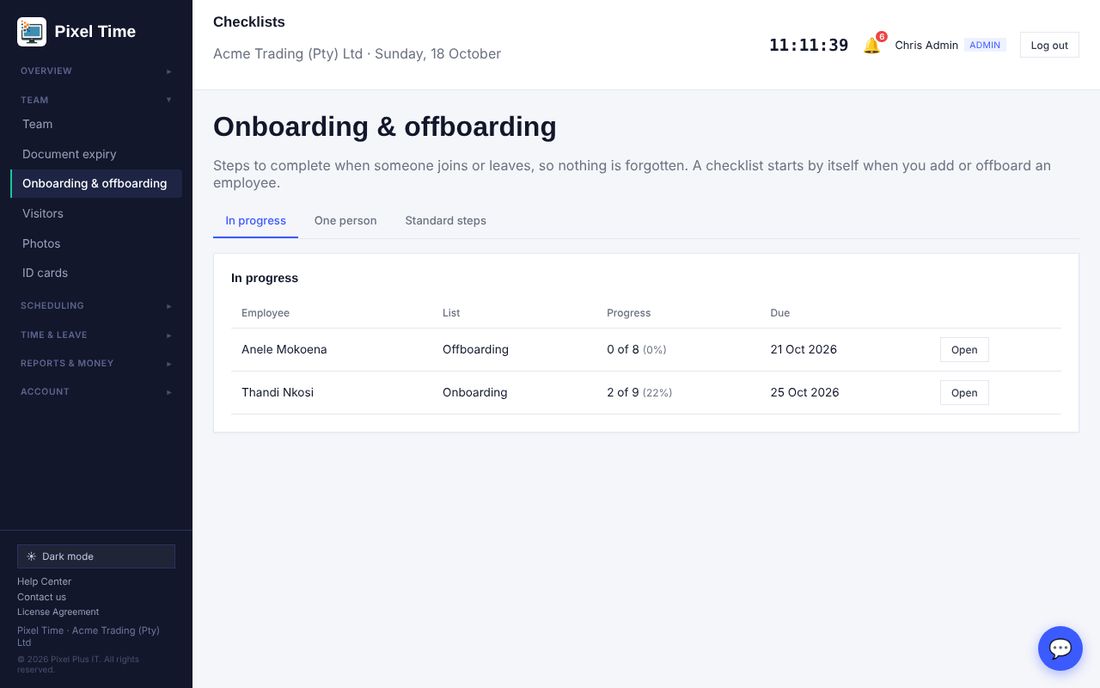Open the notifications bell icon
Image resolution: width=1100 pixels, height=688 pixels.
(872, 45)
